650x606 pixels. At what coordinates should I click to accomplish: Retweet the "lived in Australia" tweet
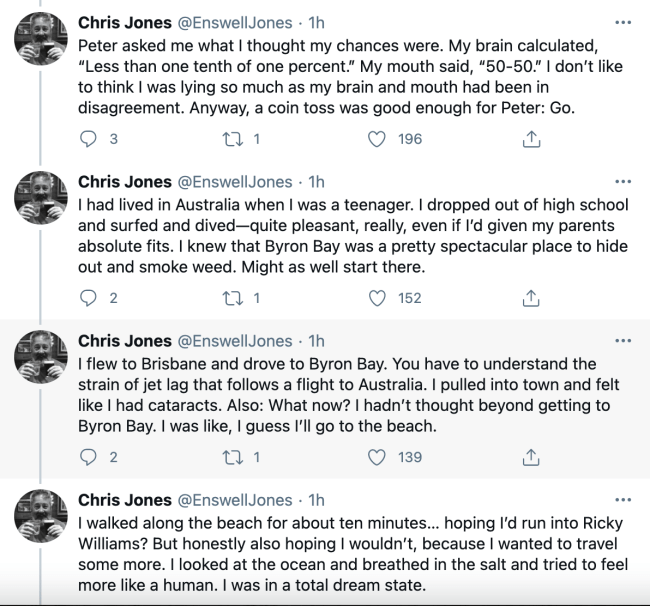[232, 298]
